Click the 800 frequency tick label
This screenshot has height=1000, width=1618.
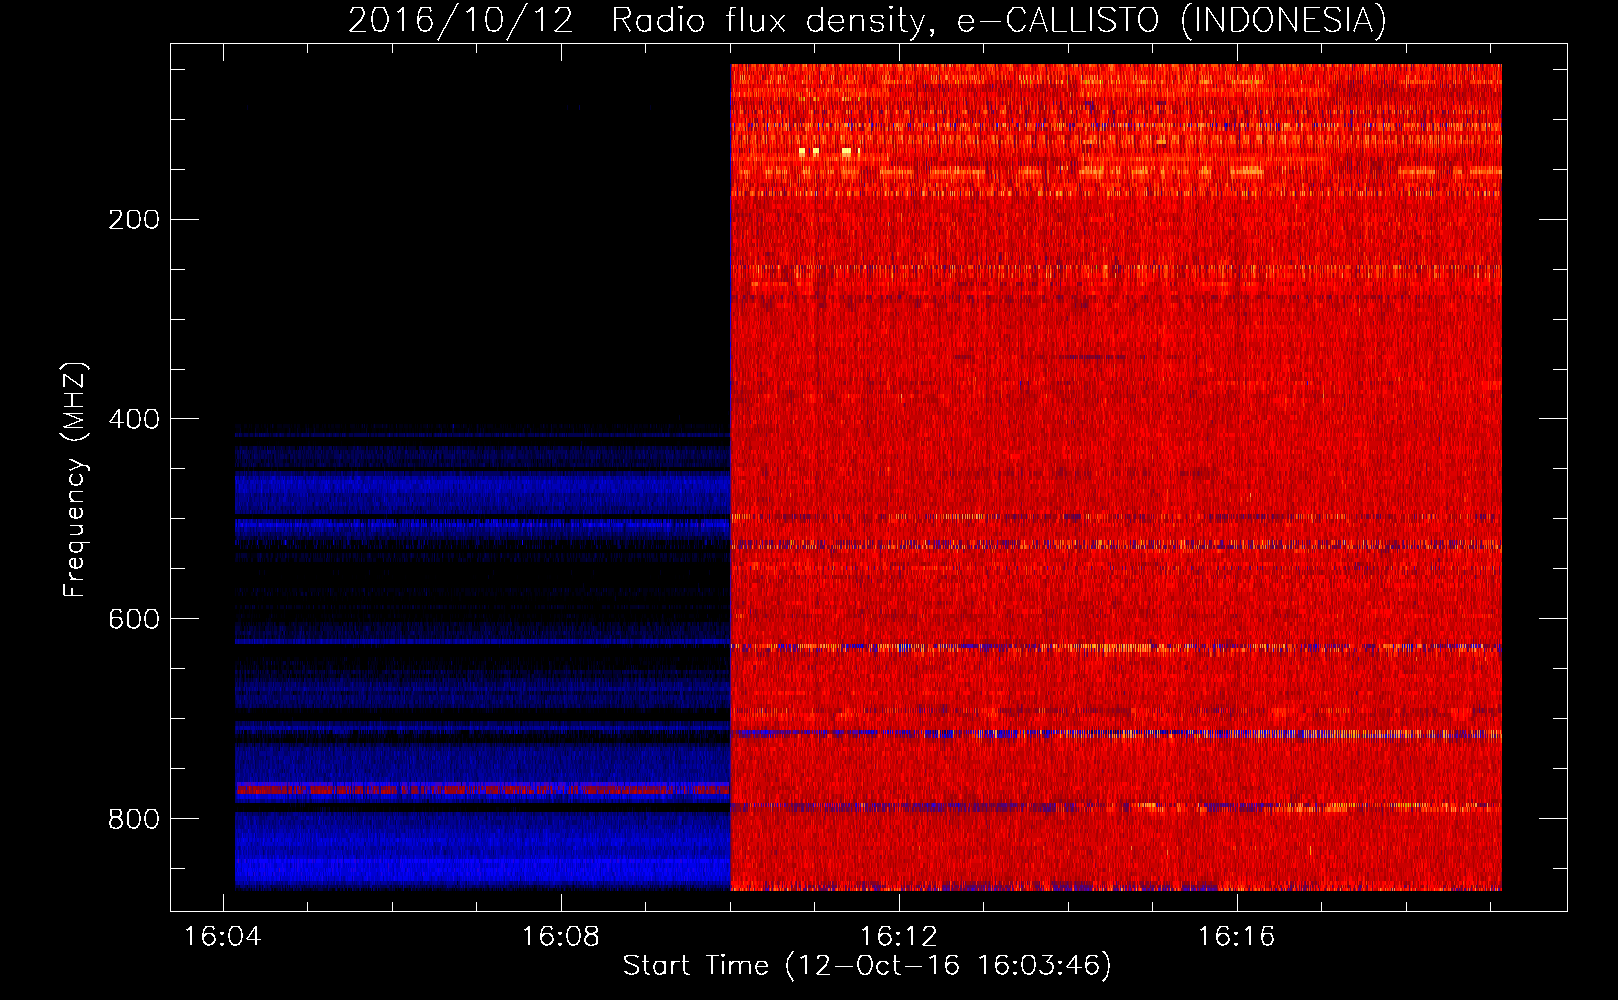134,820
